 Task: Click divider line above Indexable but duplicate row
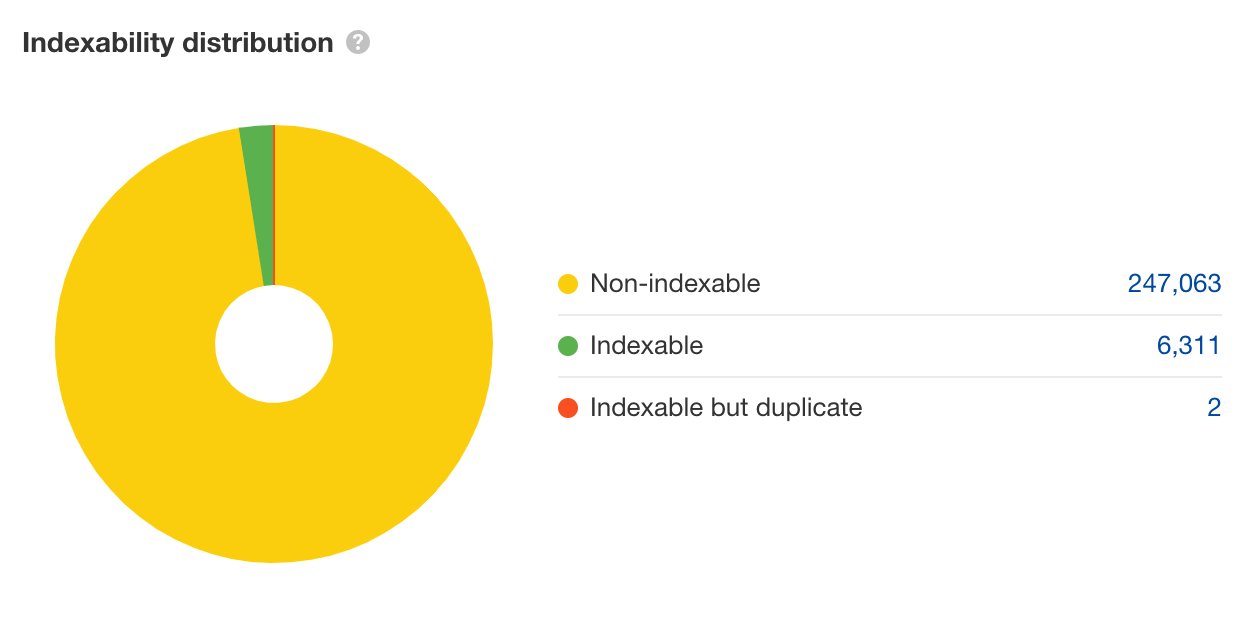(x=890, y=377)
